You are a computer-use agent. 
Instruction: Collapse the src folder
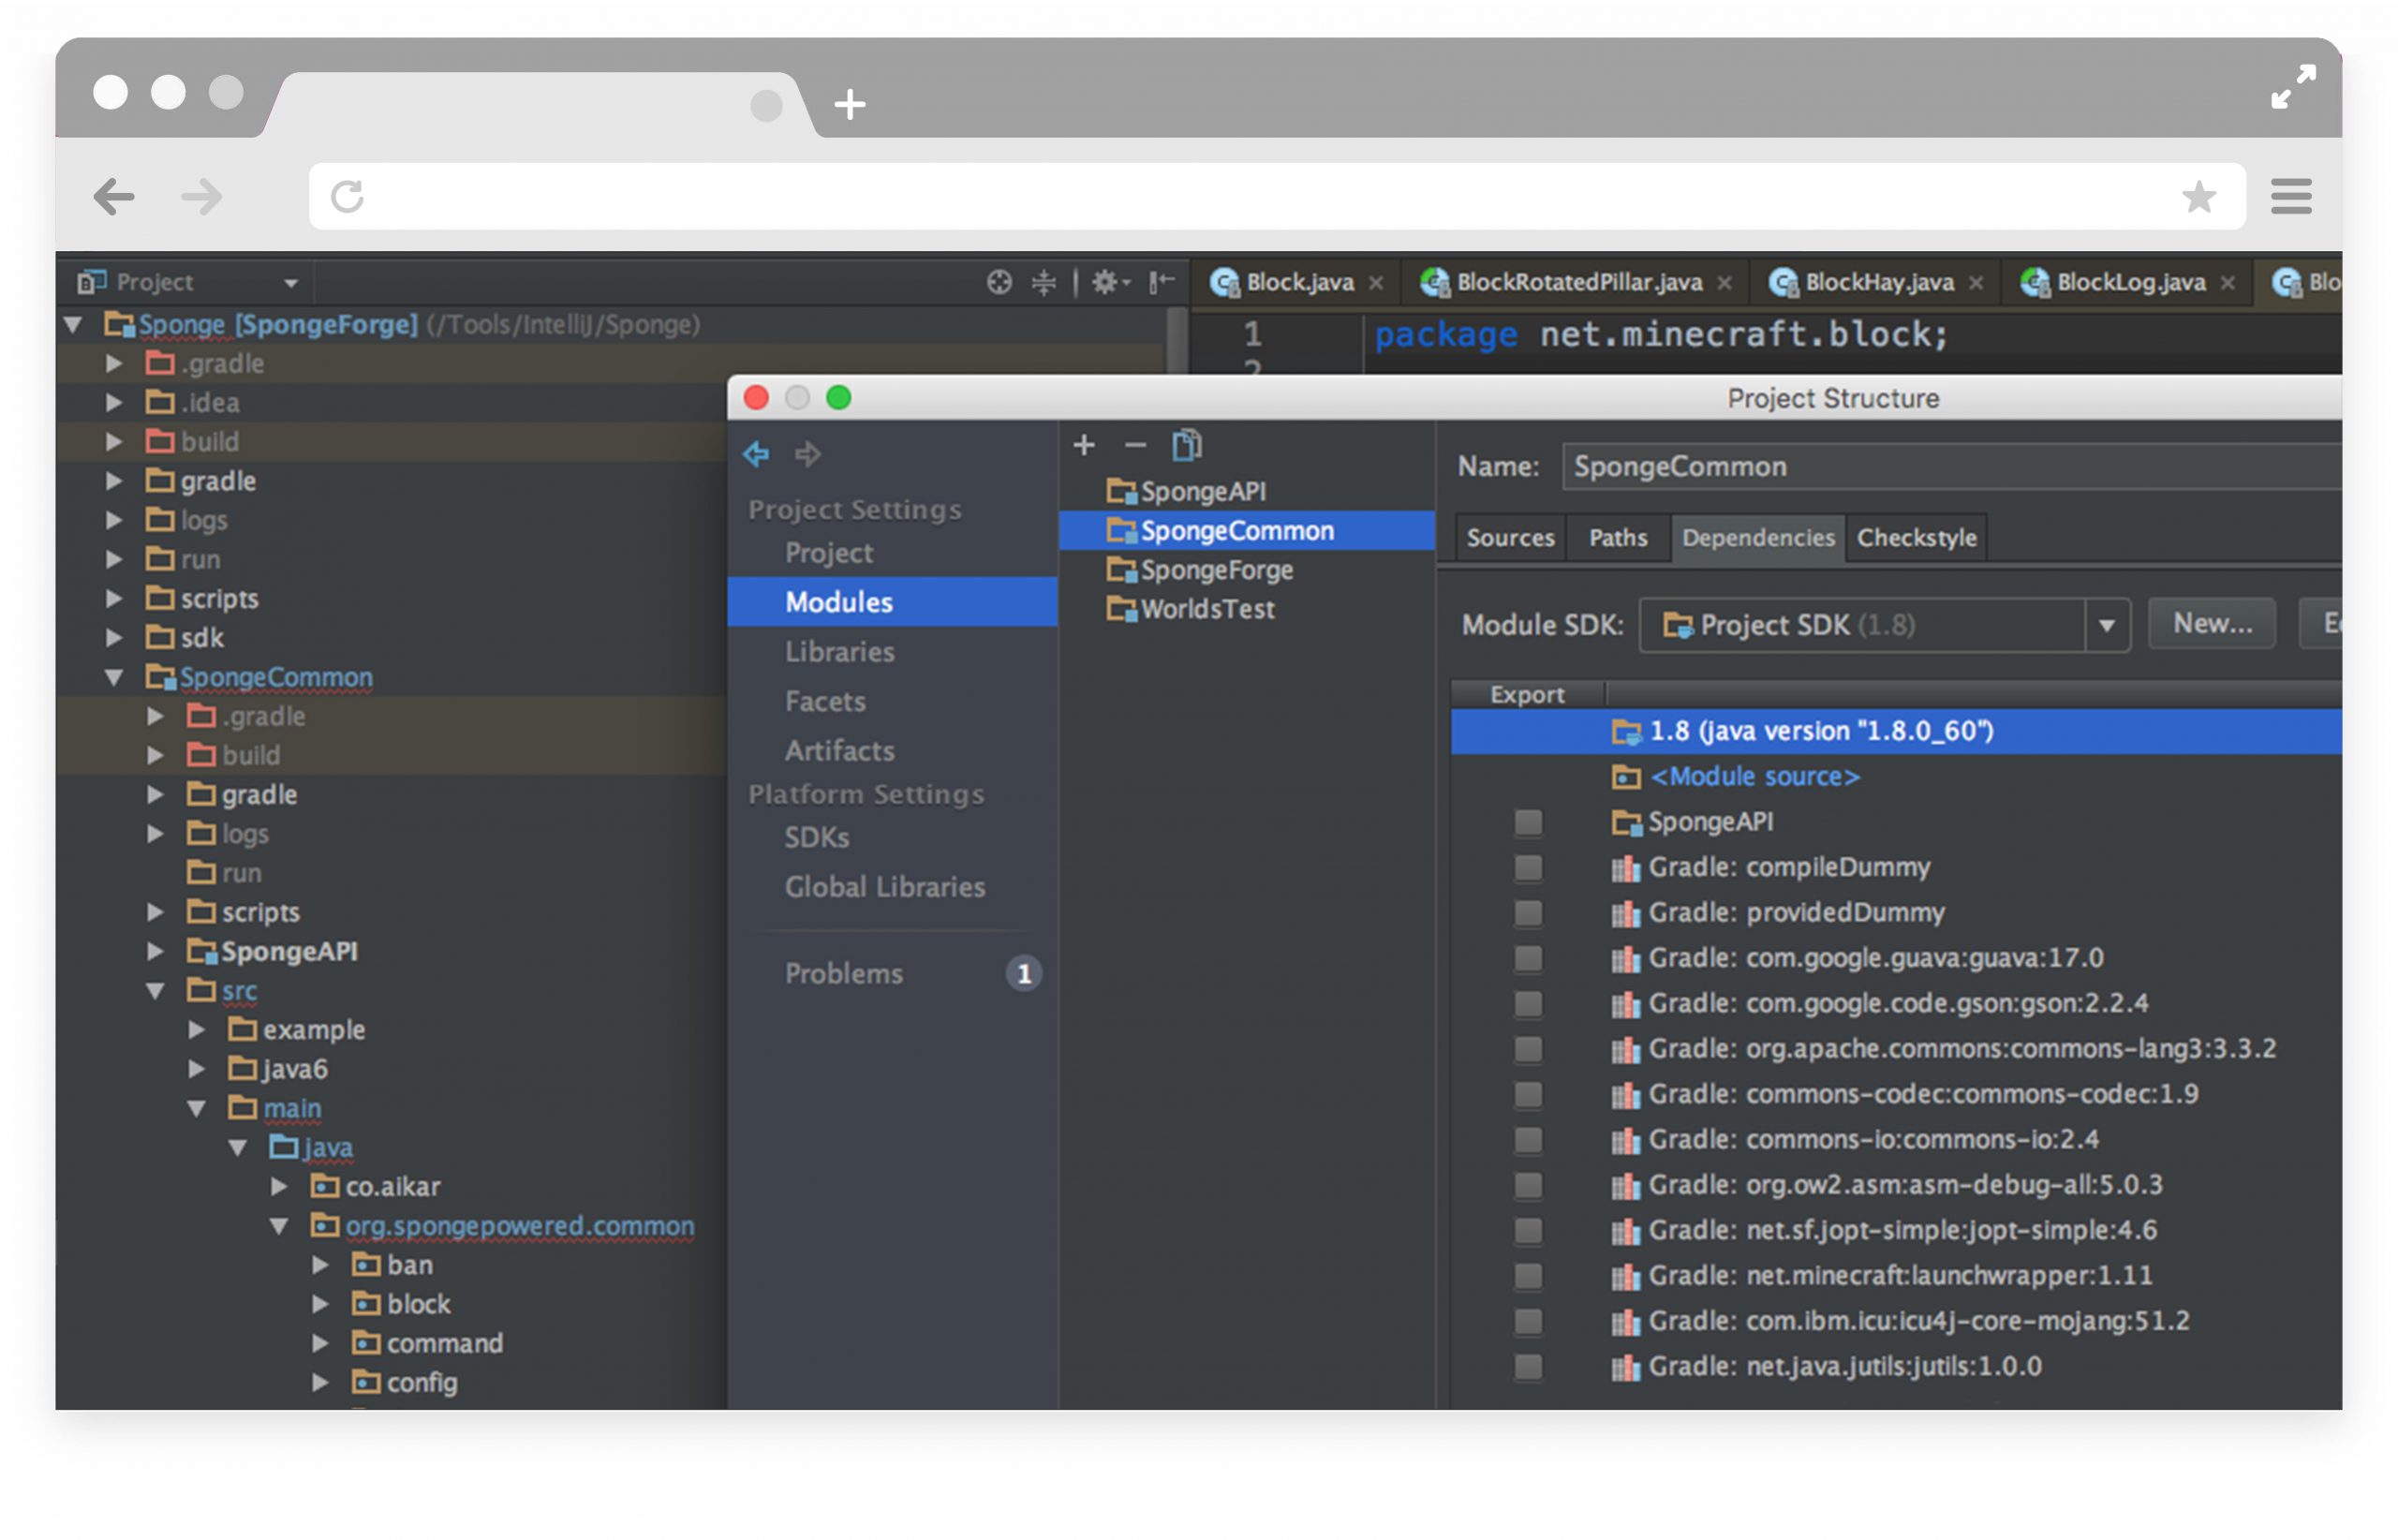pos(156,992)
